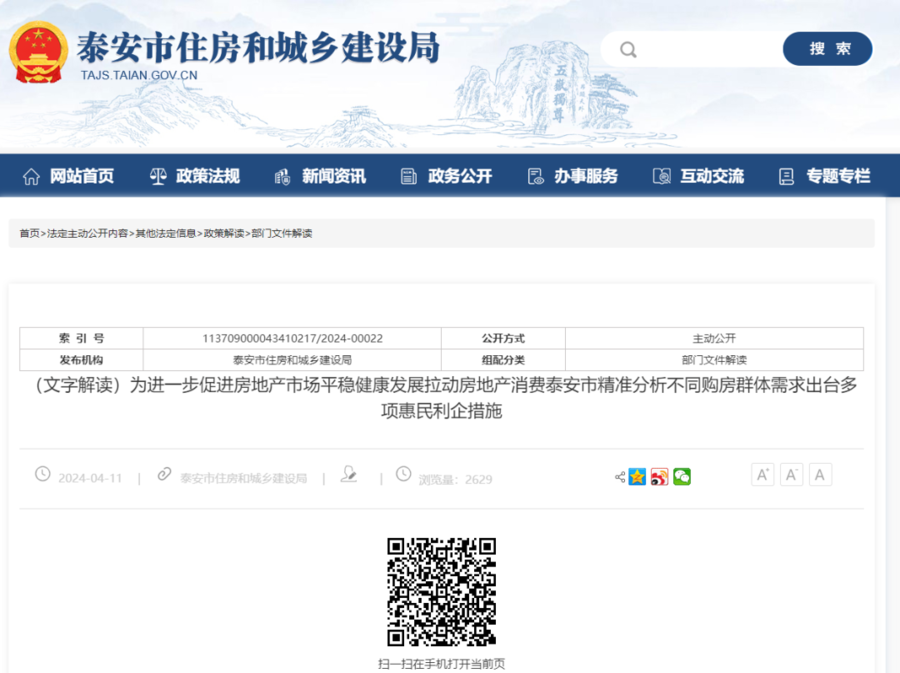Viewport: 900px width, 673px height.
Task: Click TAJS.TAIAN.GOV.CN domain text
Action: (139, 75)
